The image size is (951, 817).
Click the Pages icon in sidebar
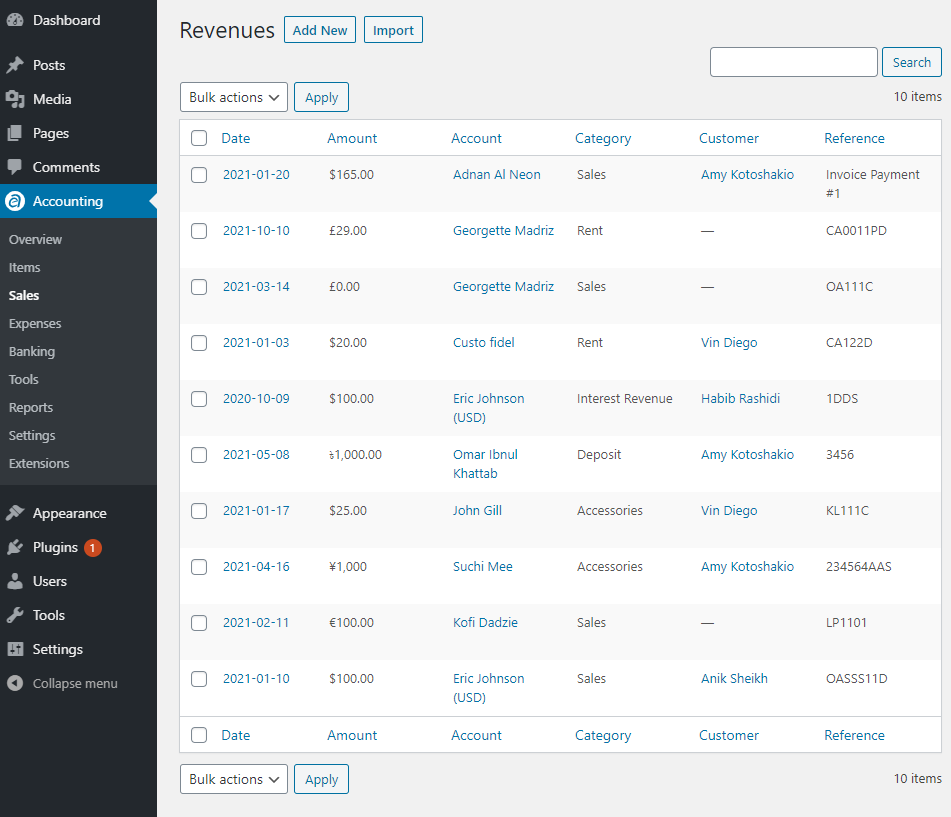tap(15, 133)
